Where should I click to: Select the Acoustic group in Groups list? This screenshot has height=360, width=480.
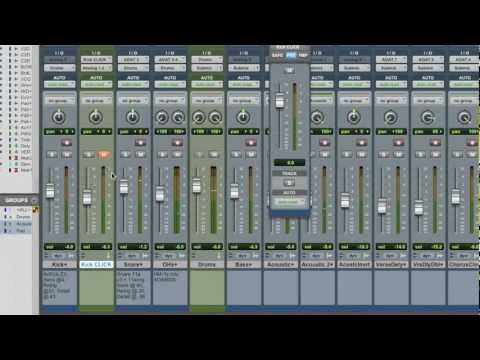24,224
